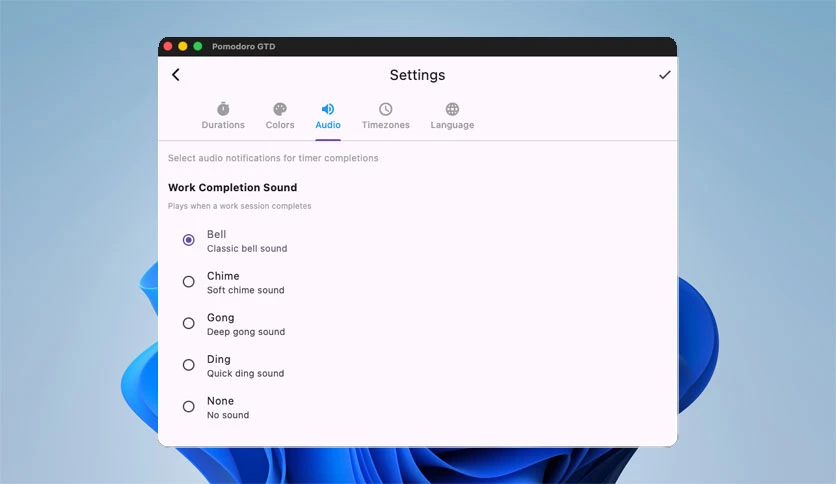Screen dimensions: 836x484
Task: Click the 'Classic bell sound' description
Action: (247, 248)
